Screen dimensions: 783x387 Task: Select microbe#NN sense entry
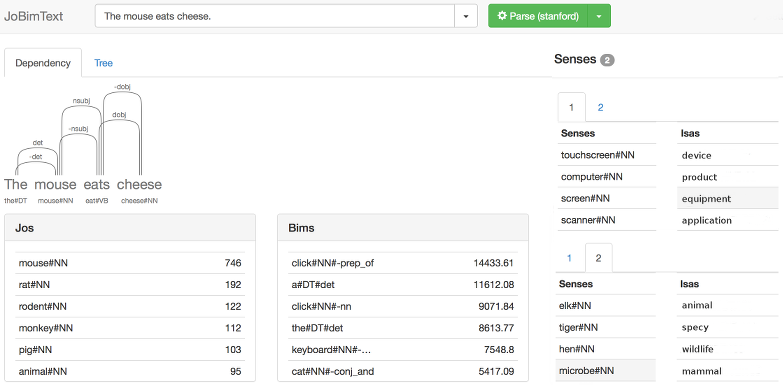[606, 371]
